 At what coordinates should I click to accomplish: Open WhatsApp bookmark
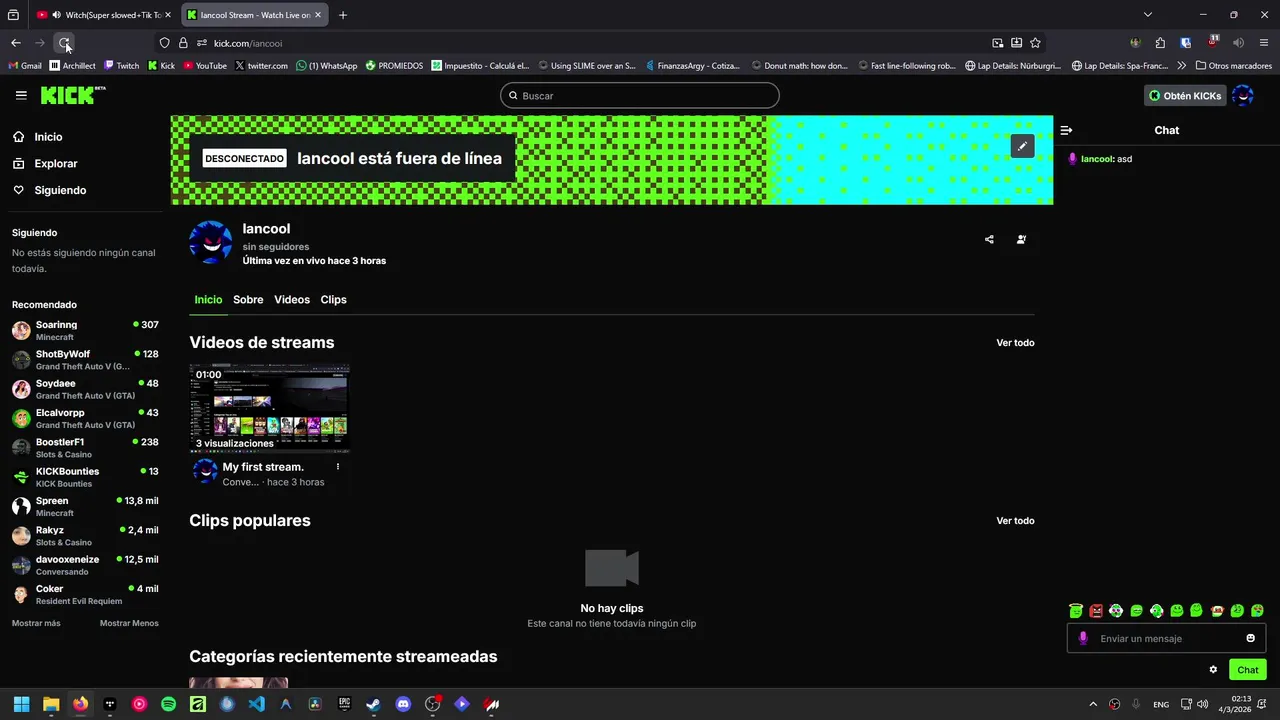click(x=326, y=66)
